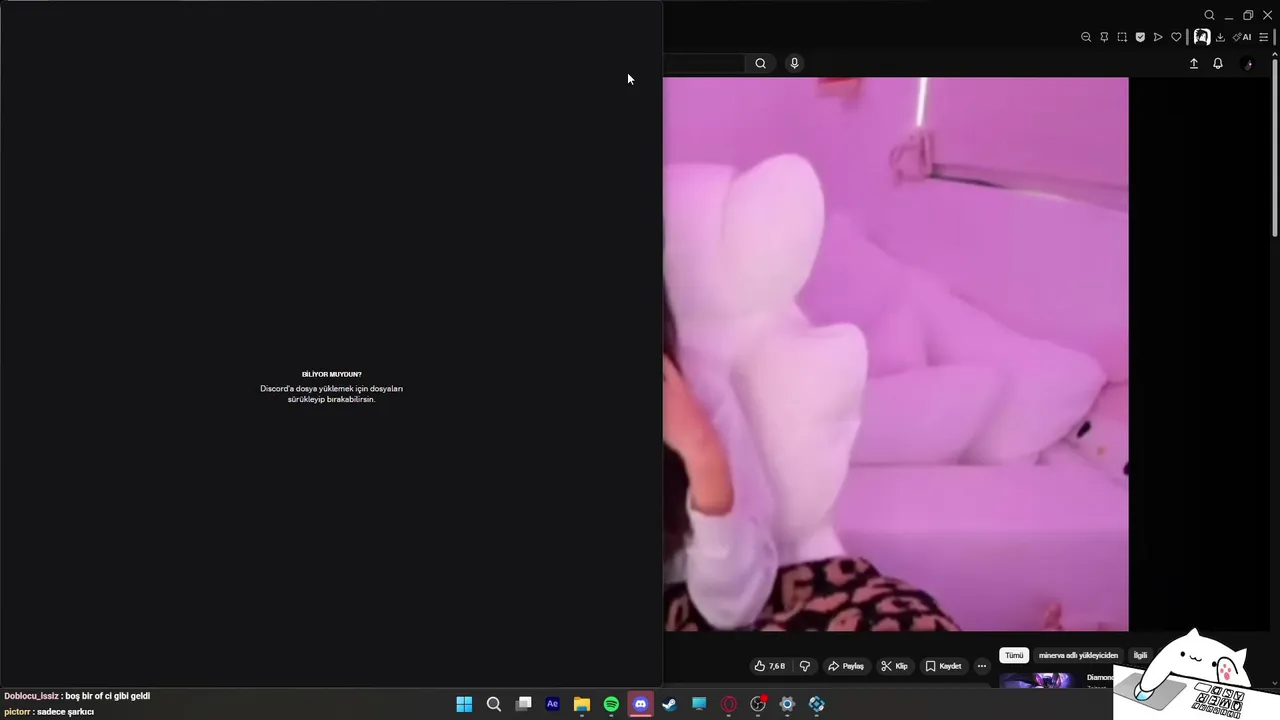Click the browser search icon in title bar
The image size is (1280, 720).
pyautogui.click(x=1209, y=15)
